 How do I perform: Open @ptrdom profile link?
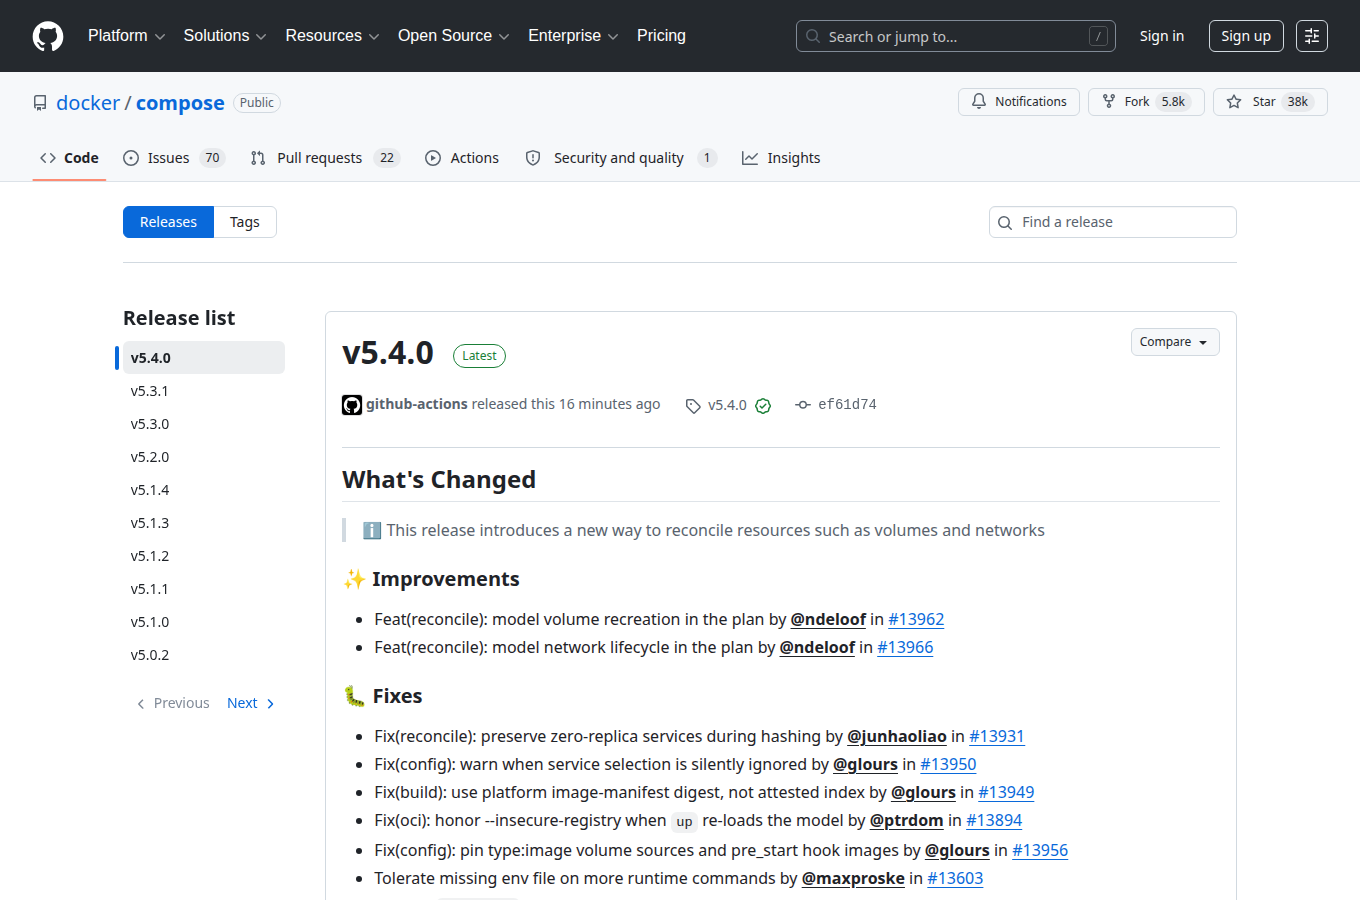[x=907, y=820]
